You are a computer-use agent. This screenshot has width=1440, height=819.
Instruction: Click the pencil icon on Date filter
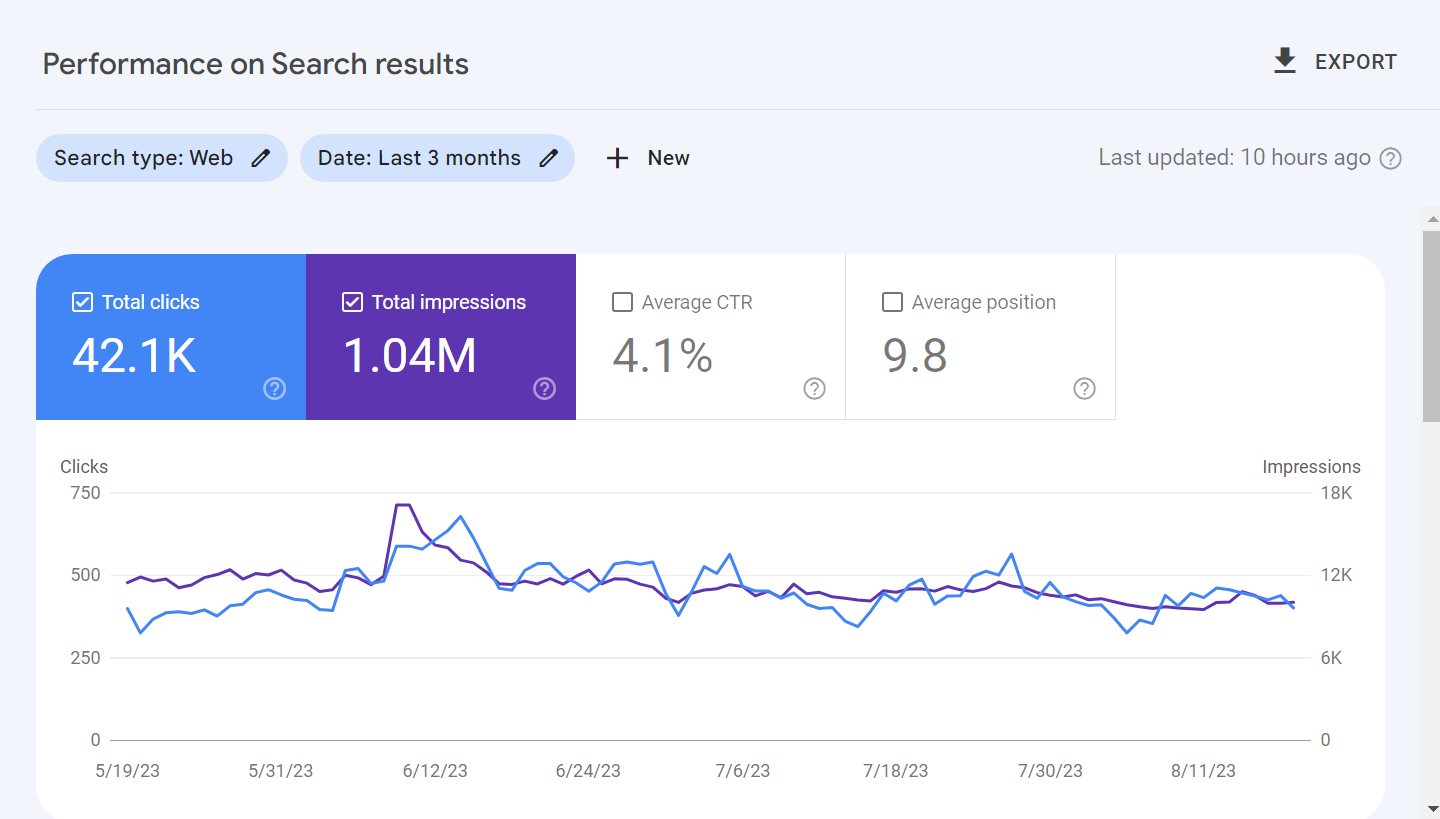(548, 157)
